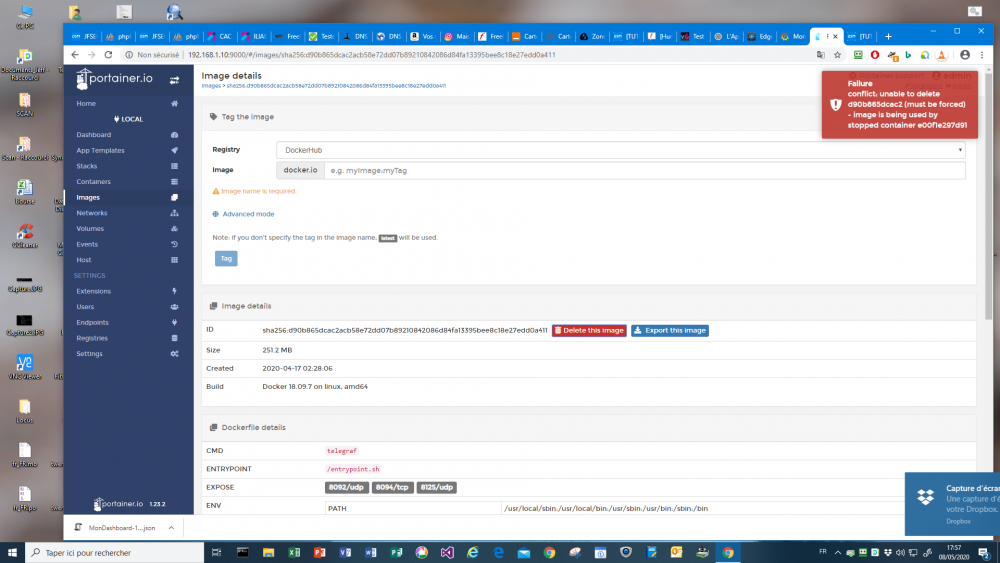Open the Stacks page
1000x563 pixels.
coord(87,166)
